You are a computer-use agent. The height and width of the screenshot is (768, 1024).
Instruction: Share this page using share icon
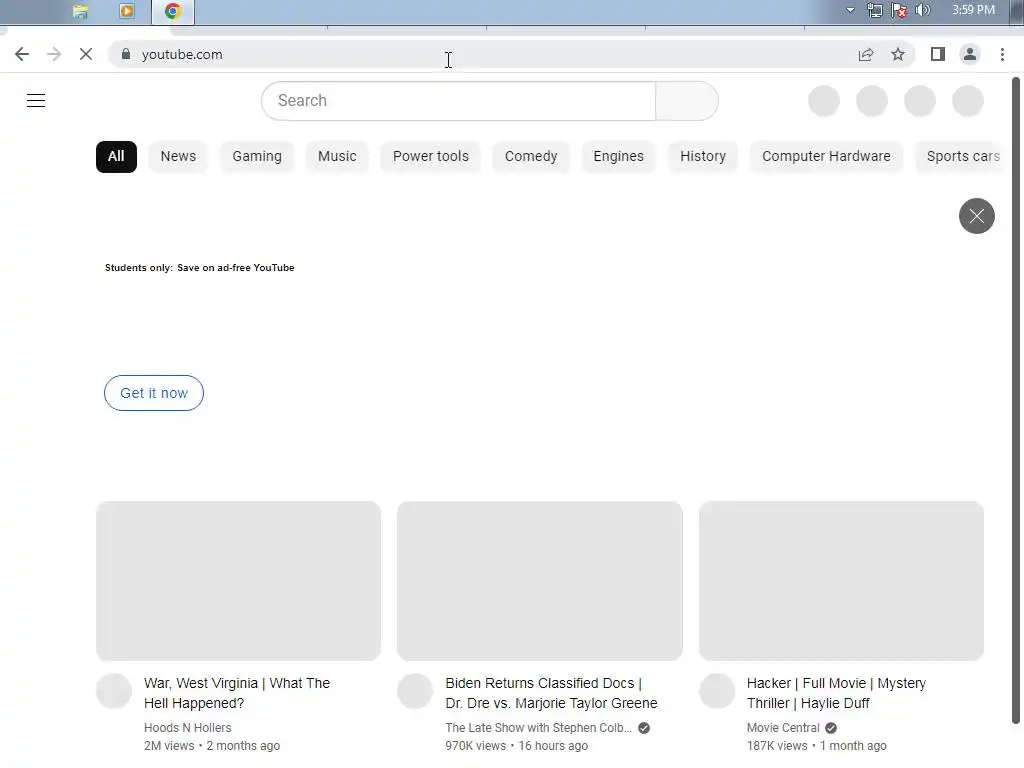(866, 55)
